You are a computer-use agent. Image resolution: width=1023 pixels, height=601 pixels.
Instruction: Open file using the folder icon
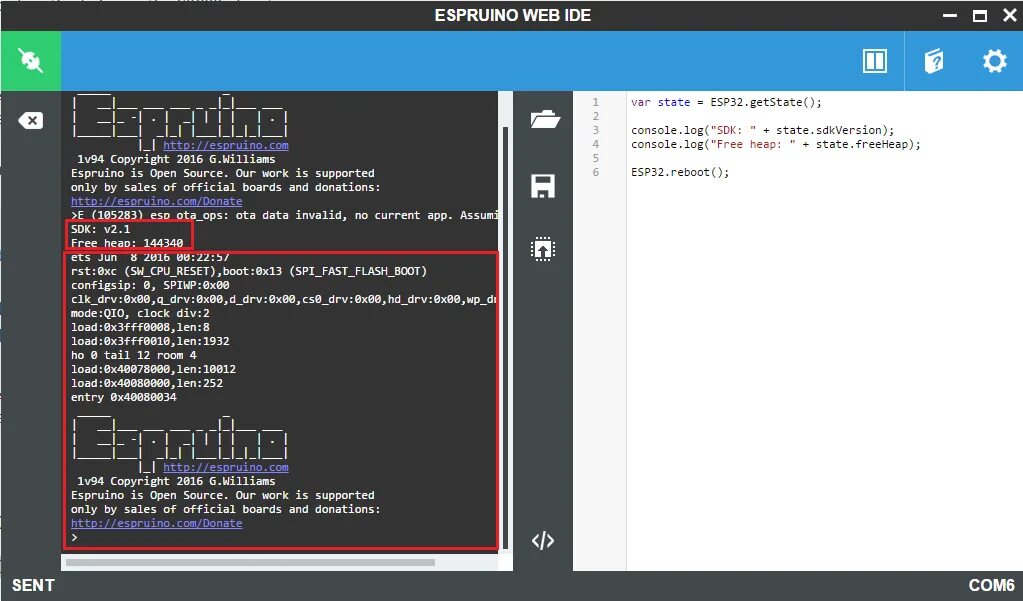545,119
